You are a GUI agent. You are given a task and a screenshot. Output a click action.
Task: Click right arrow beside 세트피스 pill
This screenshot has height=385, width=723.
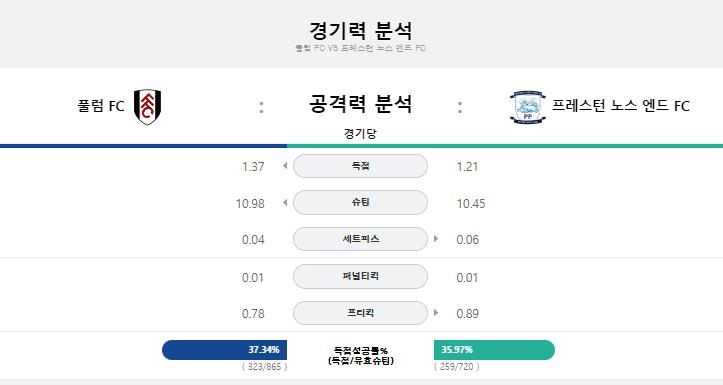(x=436, y=239)
